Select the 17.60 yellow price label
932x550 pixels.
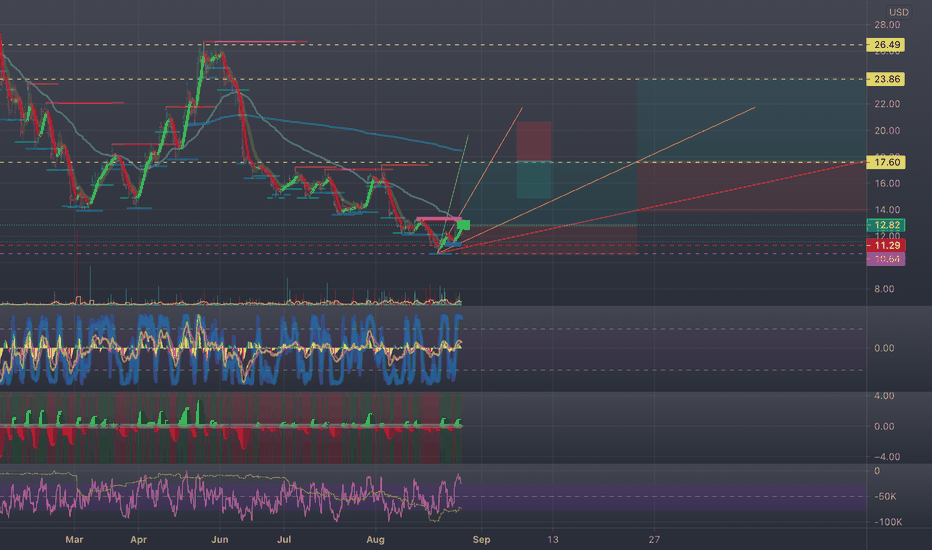click(x=886, y=162)
